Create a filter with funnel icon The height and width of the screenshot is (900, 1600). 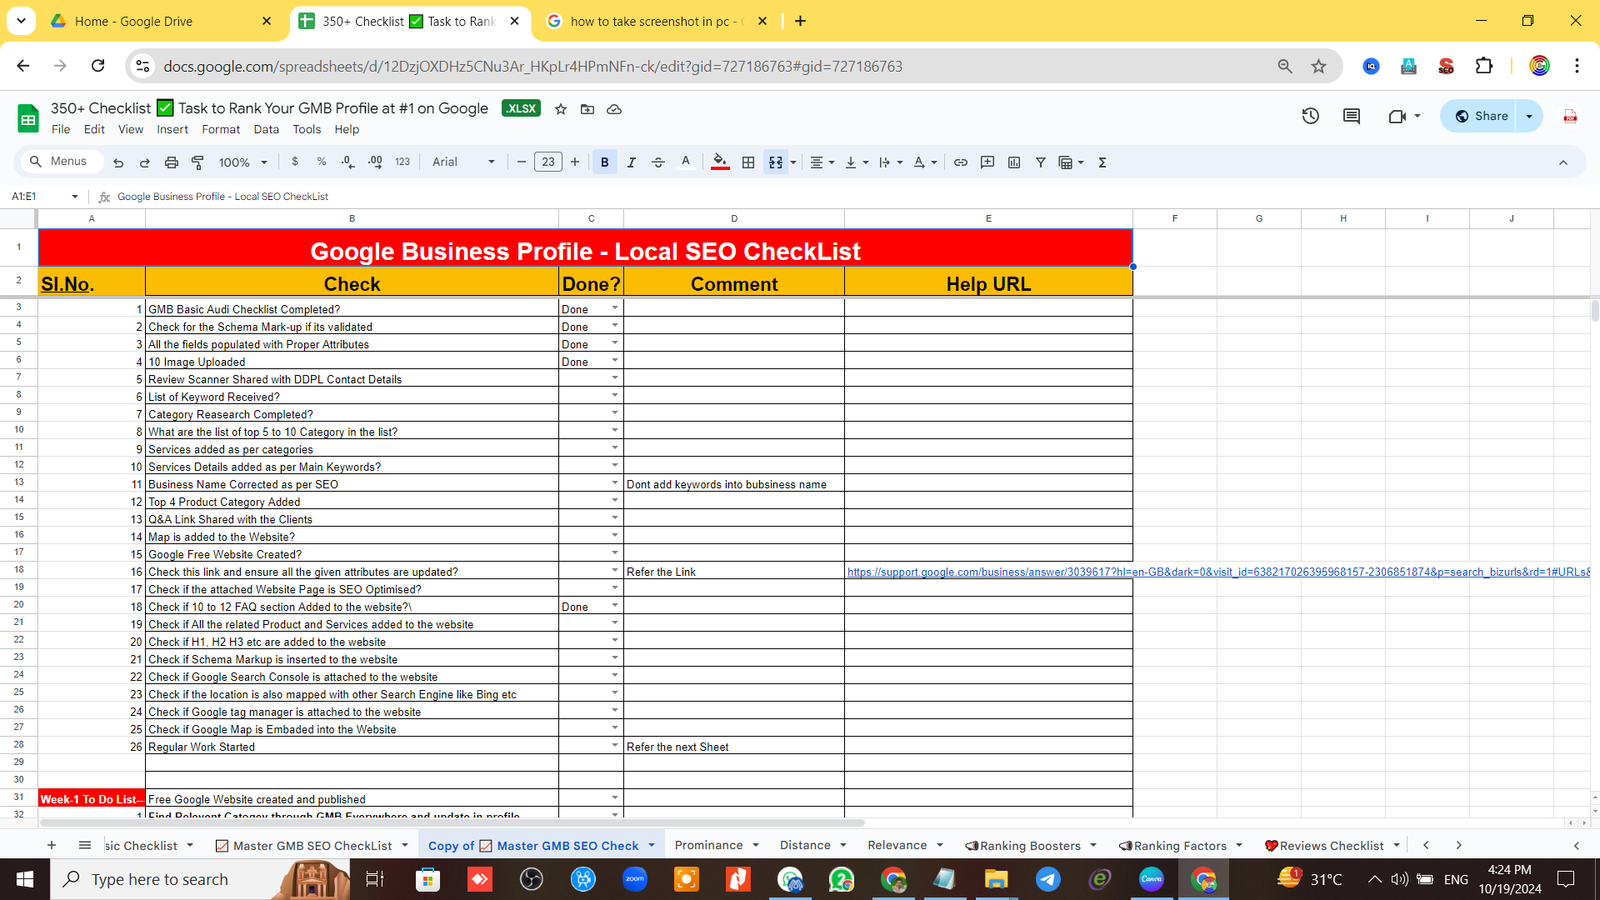[x=1040, y=162]
